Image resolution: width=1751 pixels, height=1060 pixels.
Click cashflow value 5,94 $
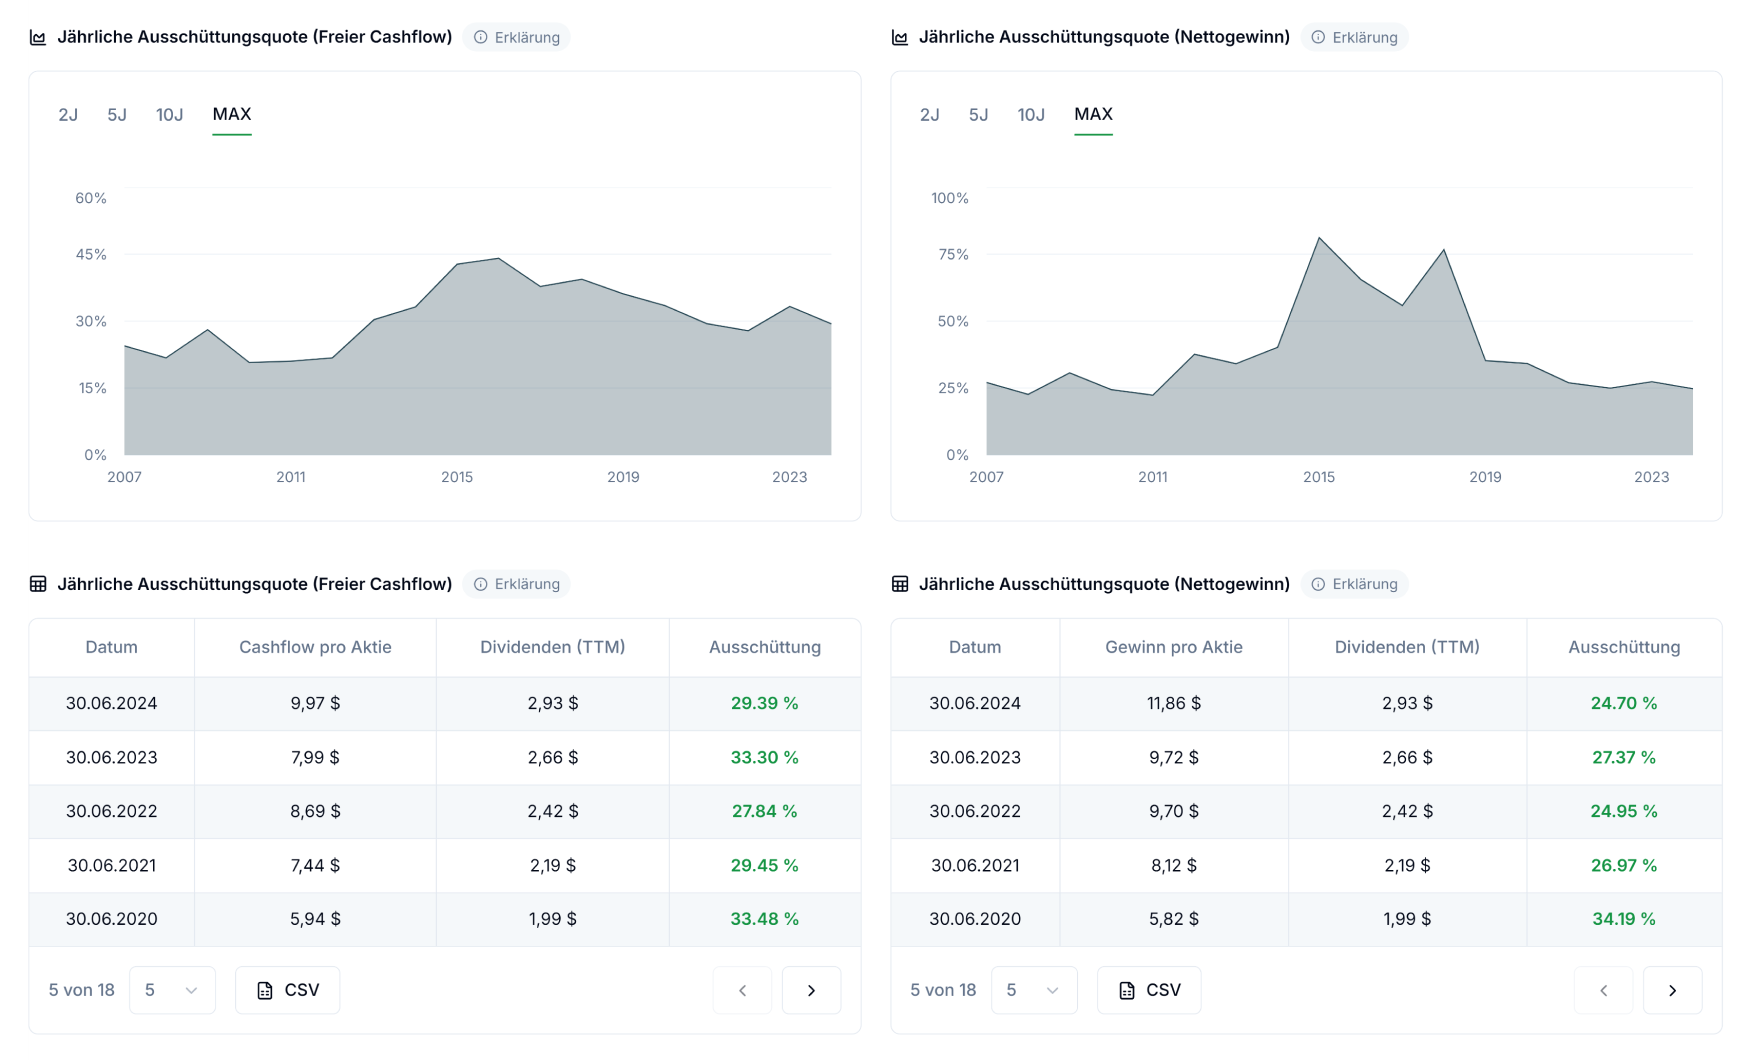[x=315, y=919]
